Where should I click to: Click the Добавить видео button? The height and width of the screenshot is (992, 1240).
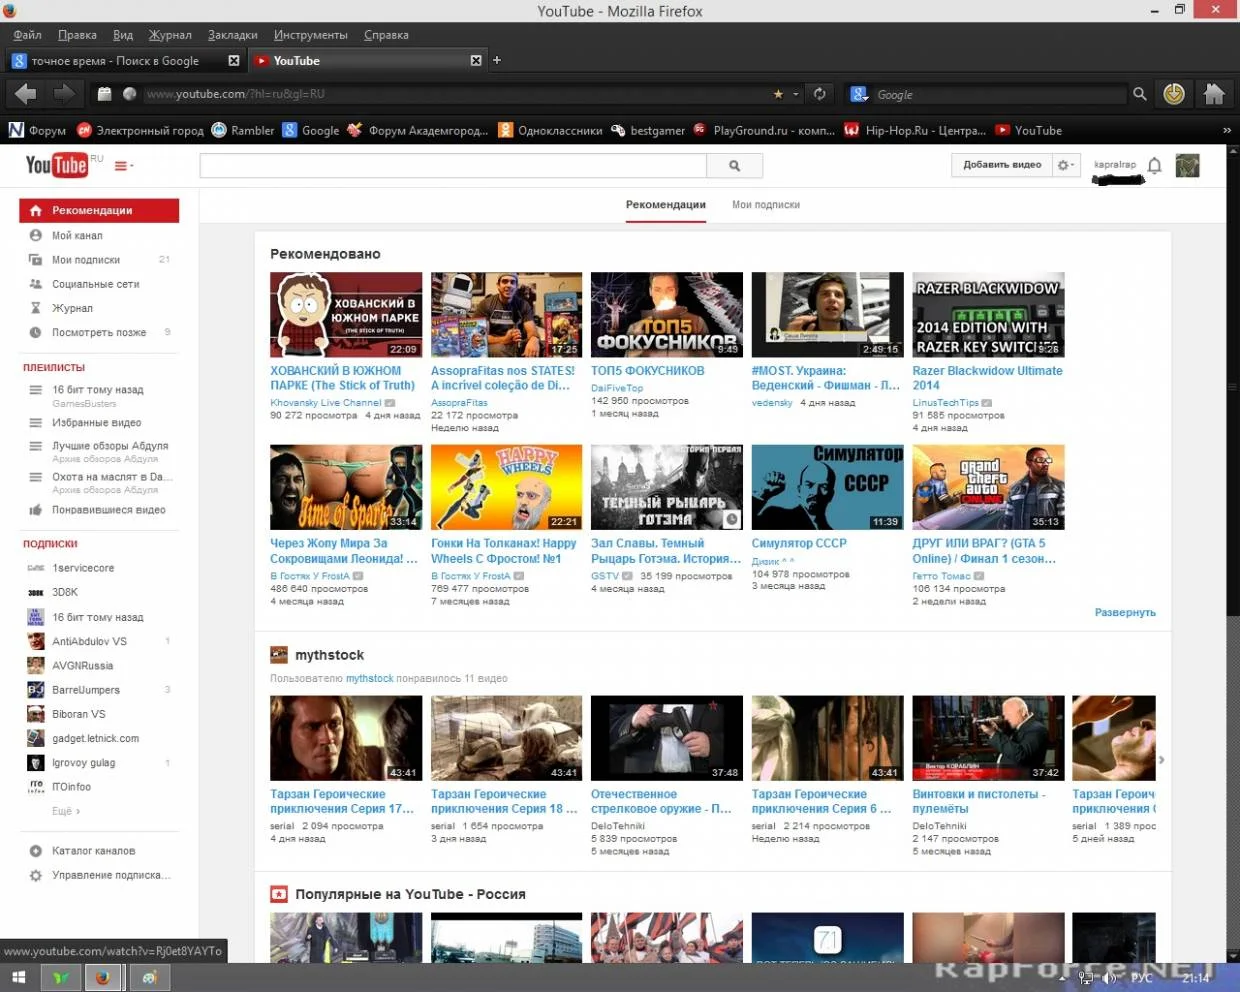click(1001, 165)
